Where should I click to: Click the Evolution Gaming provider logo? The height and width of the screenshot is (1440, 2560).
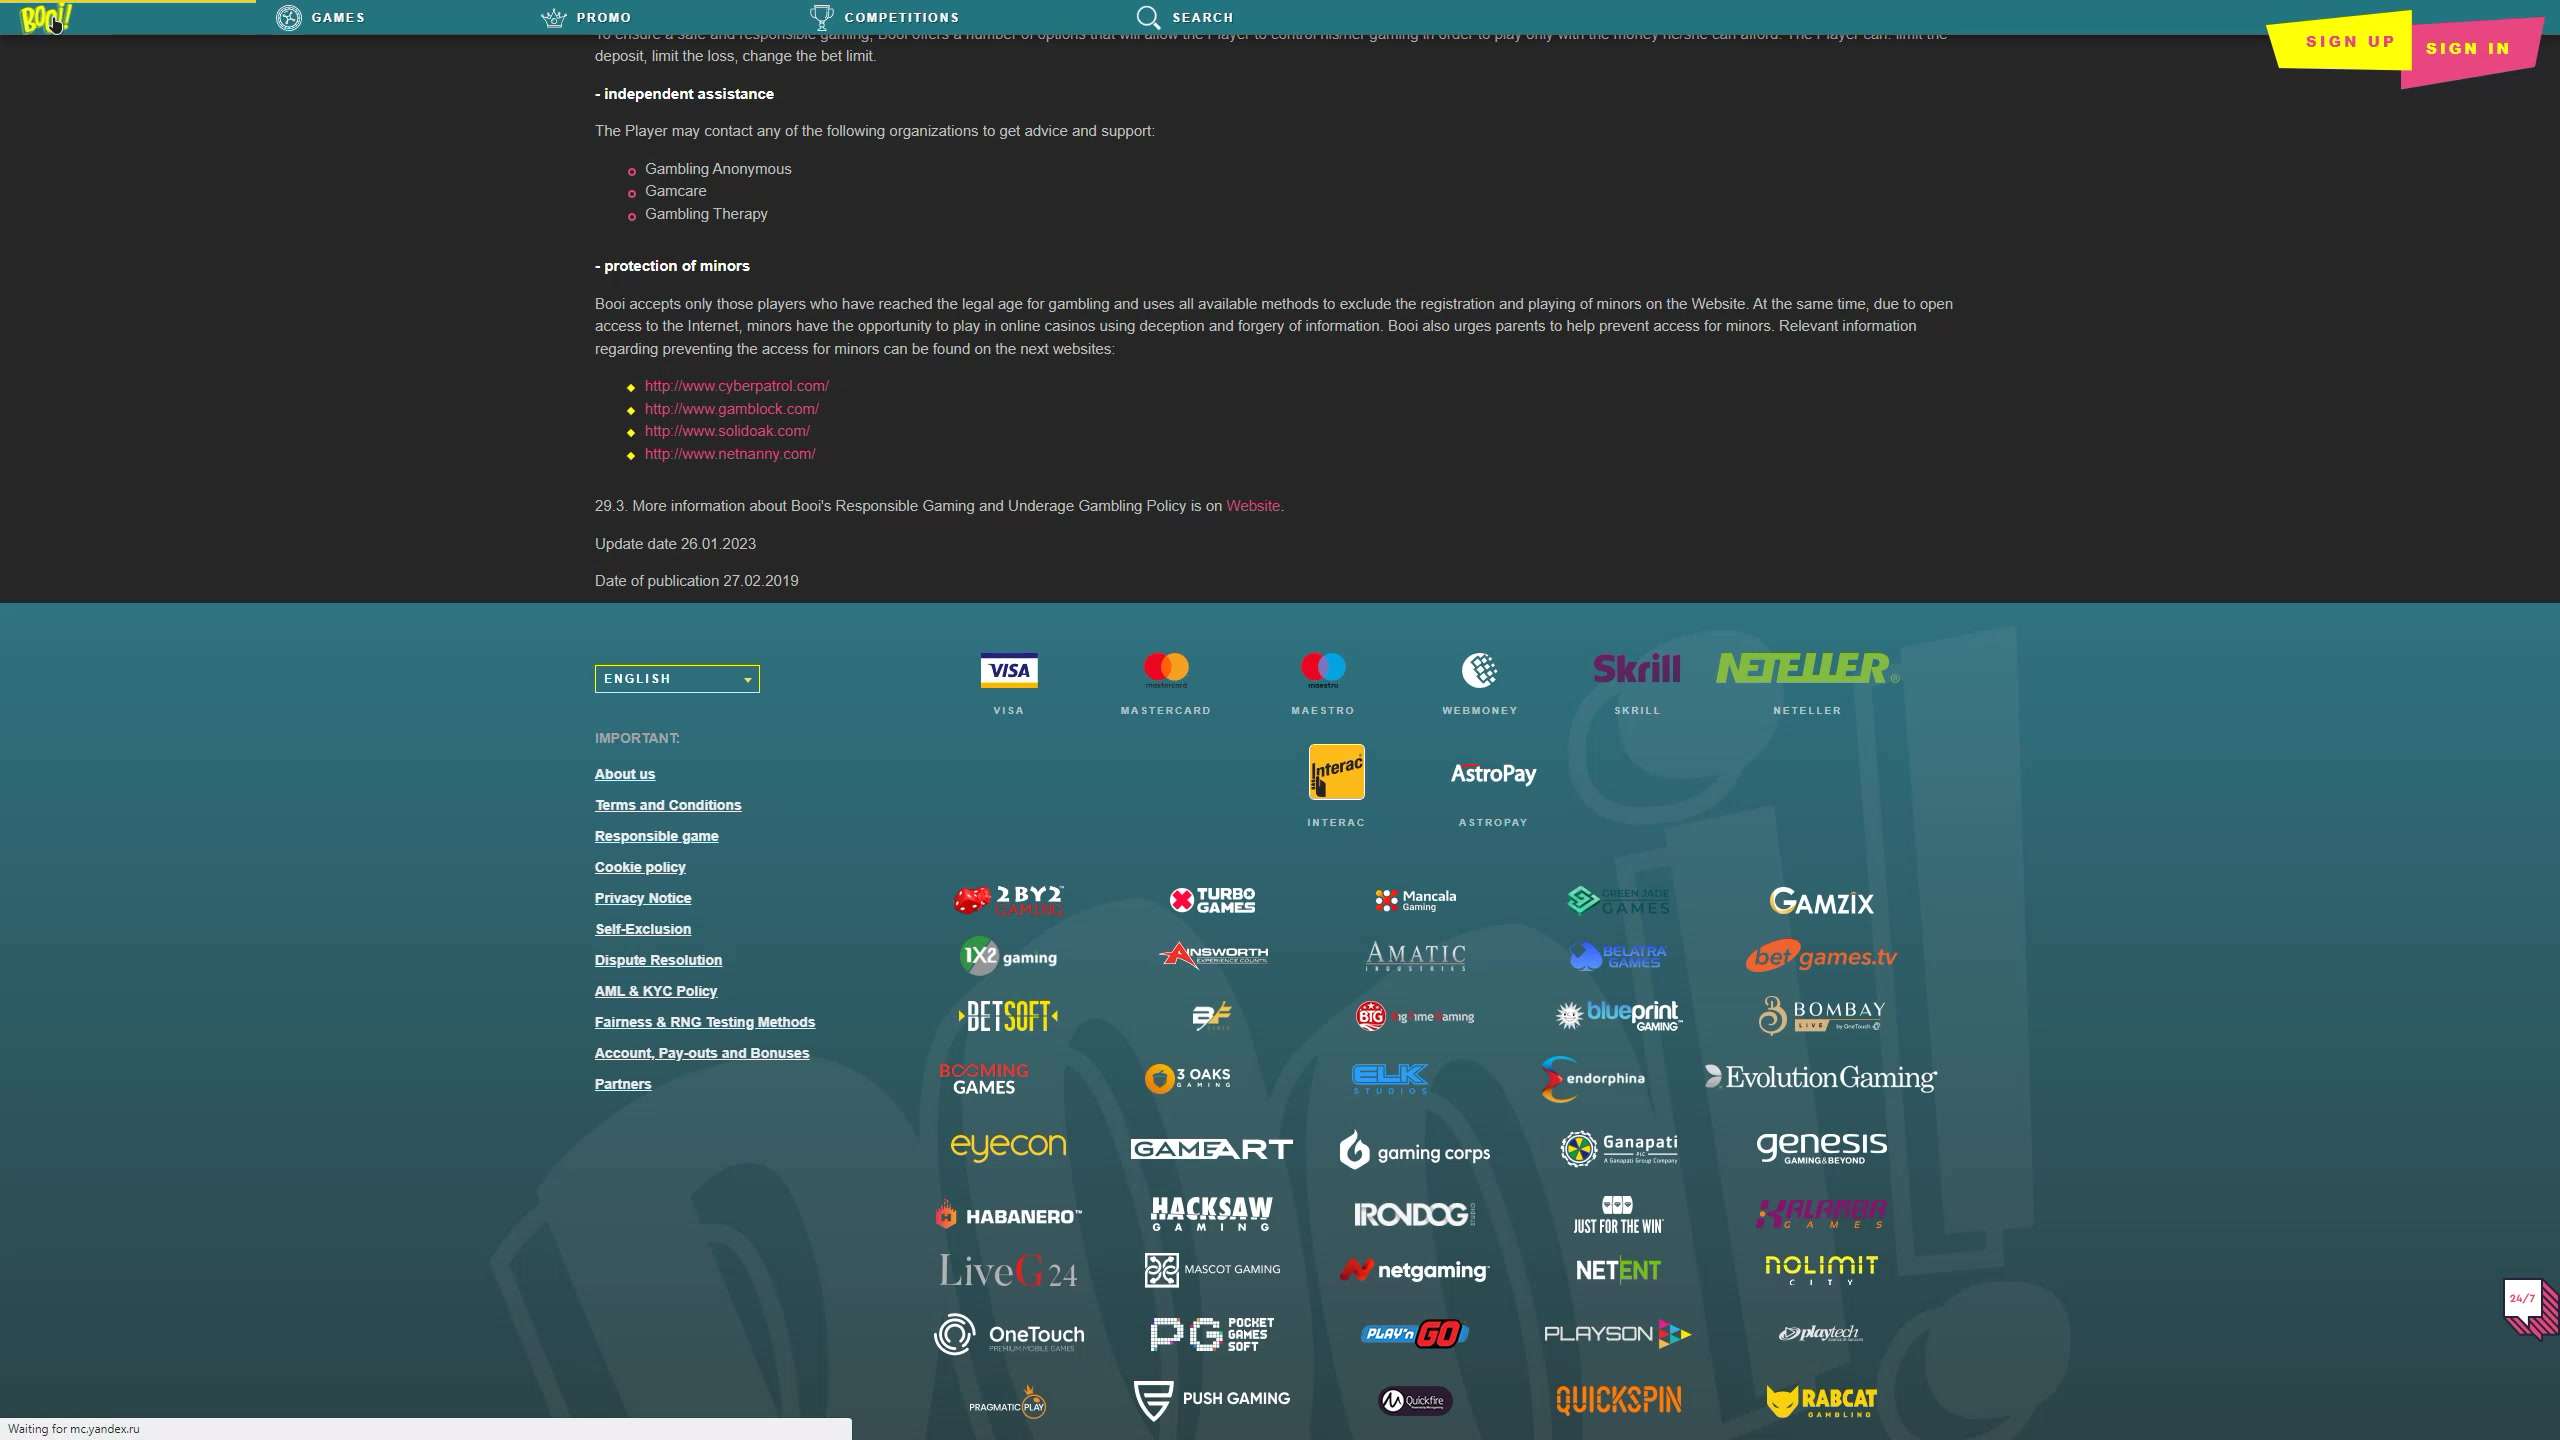coord(1821,1078)
